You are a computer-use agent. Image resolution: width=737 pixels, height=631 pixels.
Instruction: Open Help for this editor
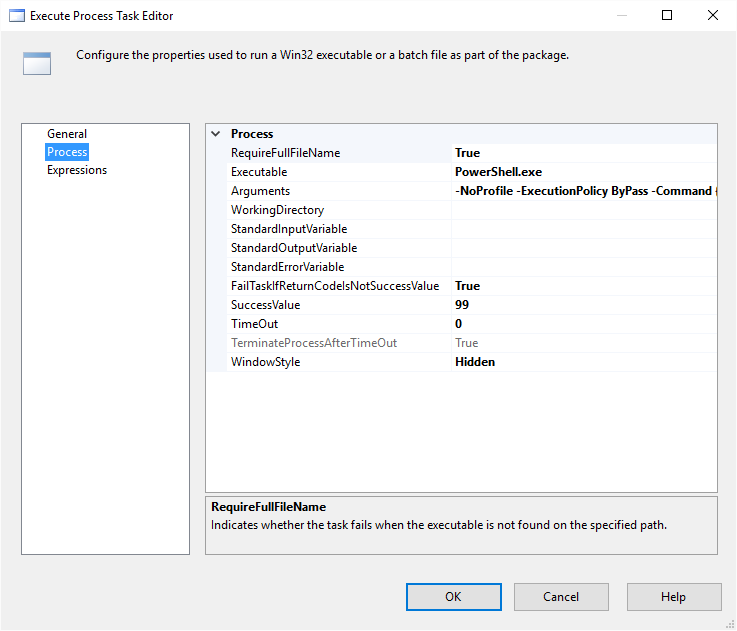674,597
